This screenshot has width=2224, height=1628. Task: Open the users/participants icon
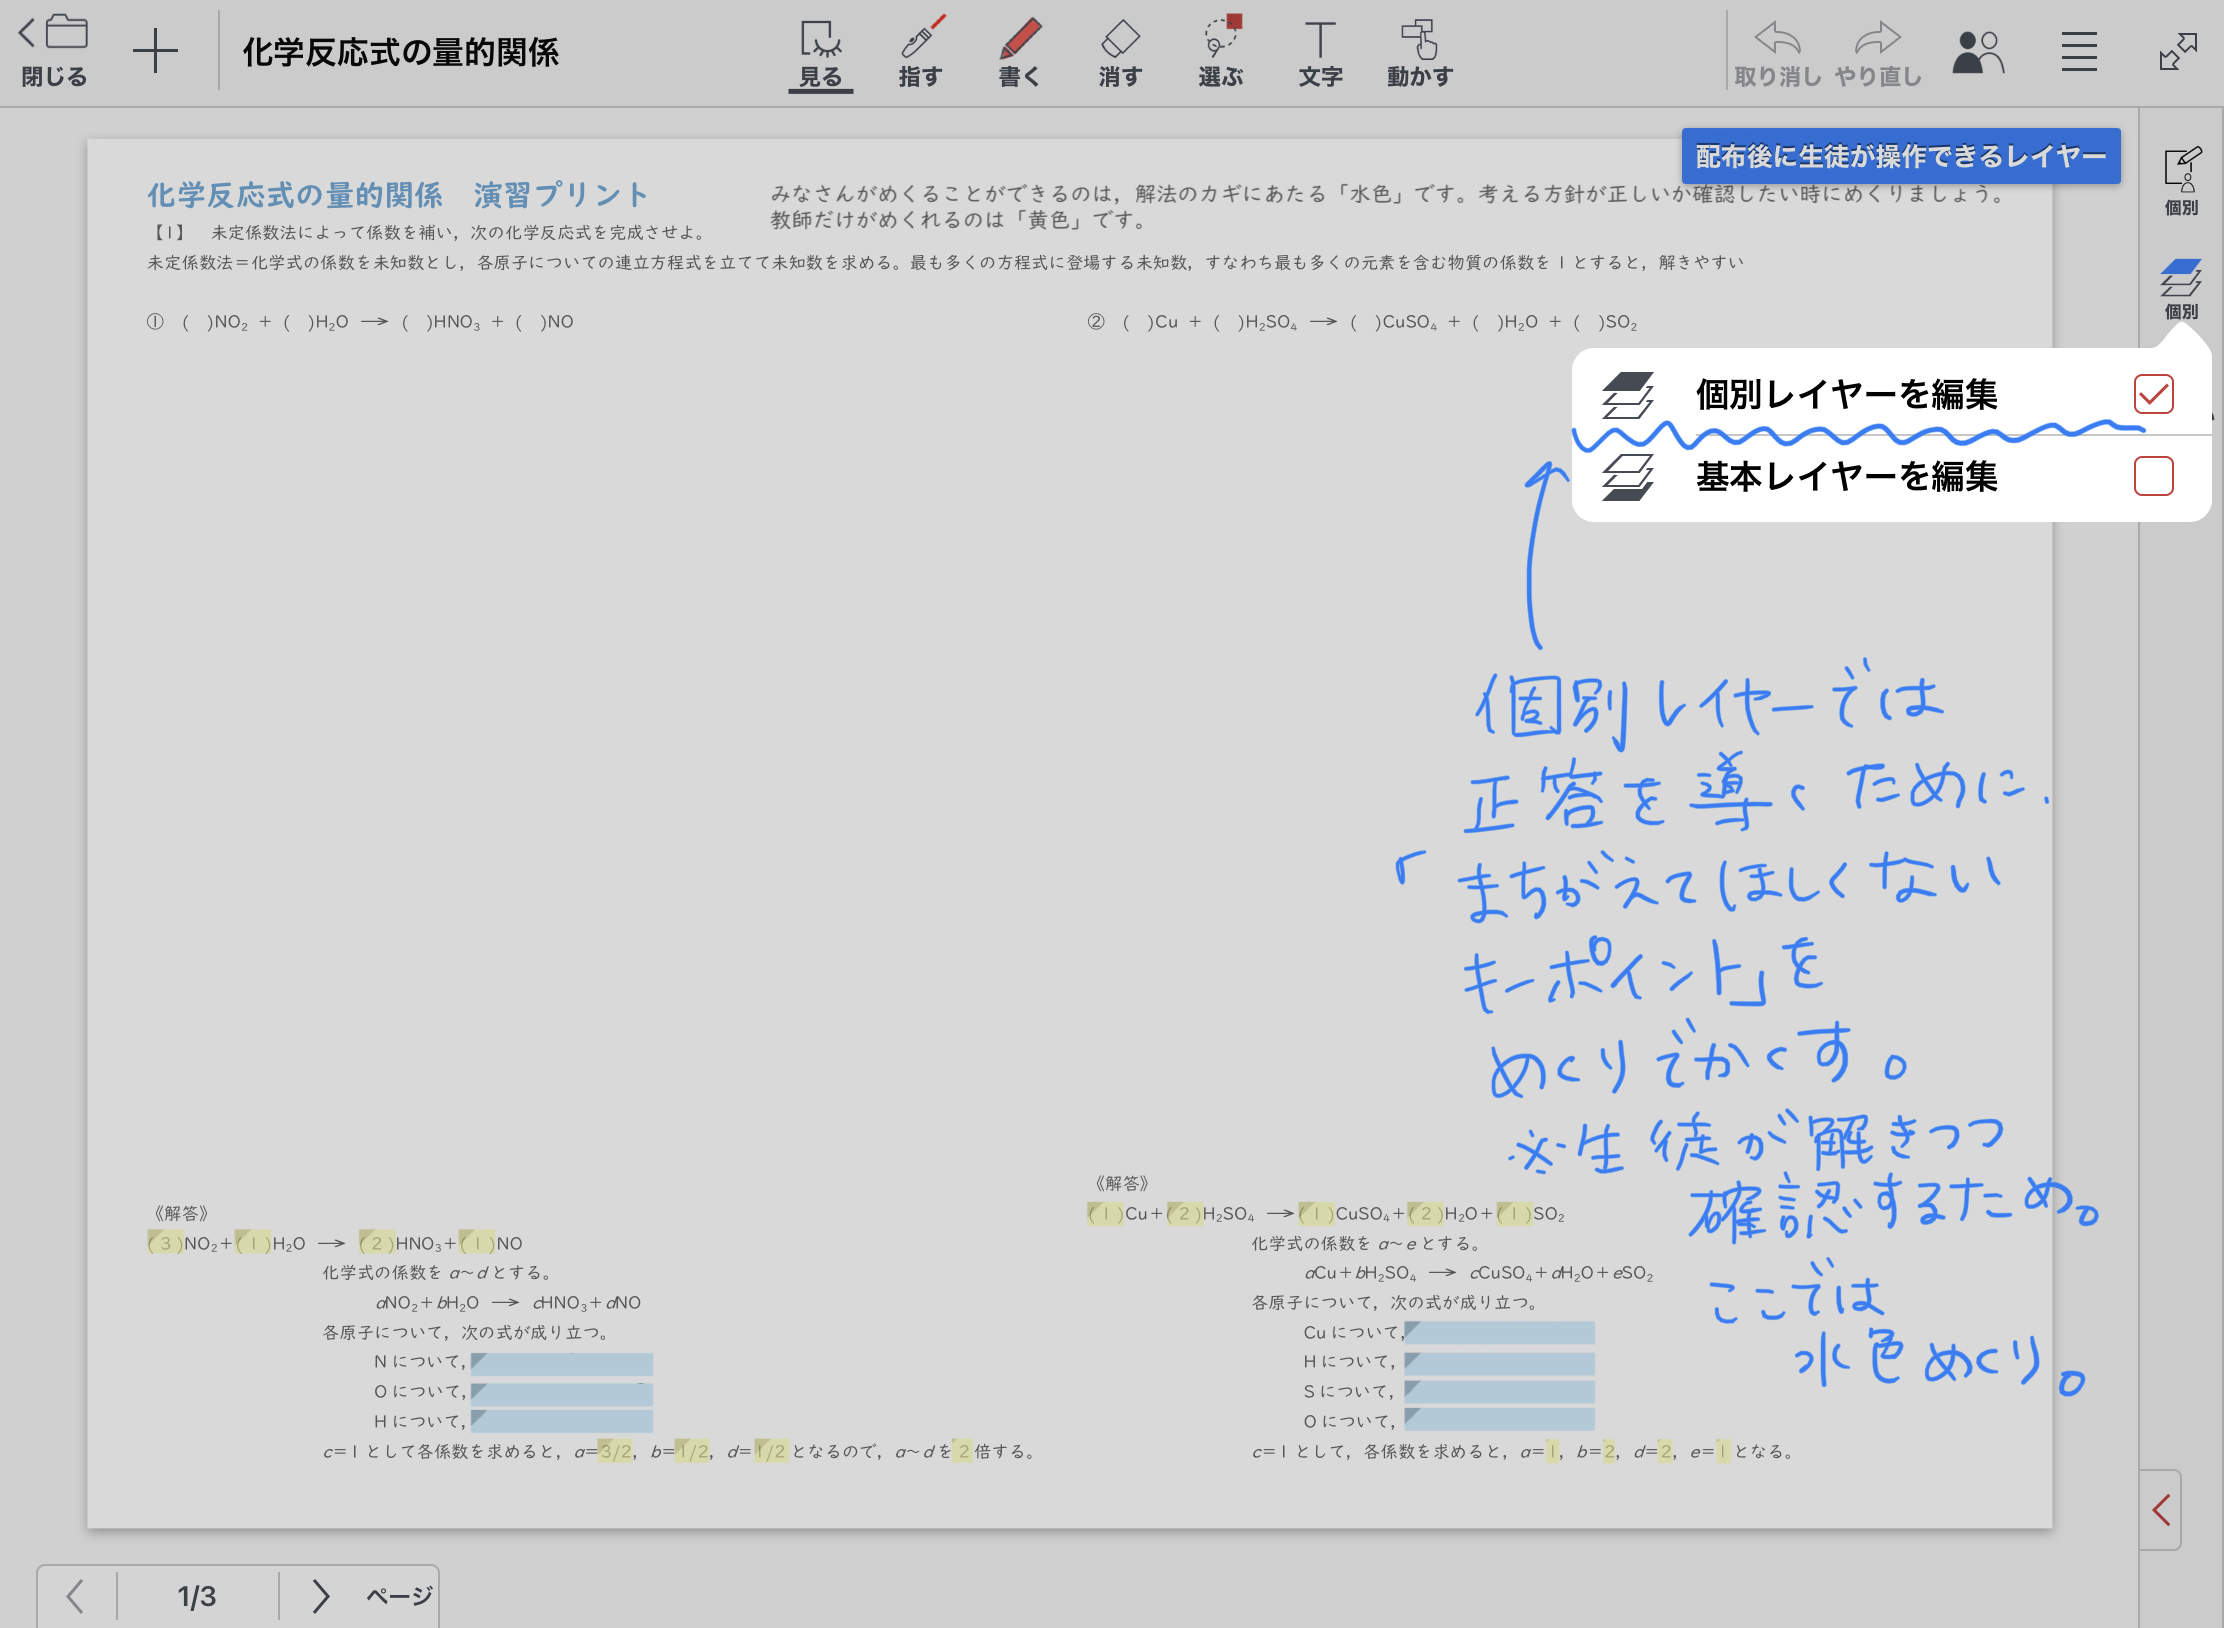pyautogui.click(x=1977, y=52)
